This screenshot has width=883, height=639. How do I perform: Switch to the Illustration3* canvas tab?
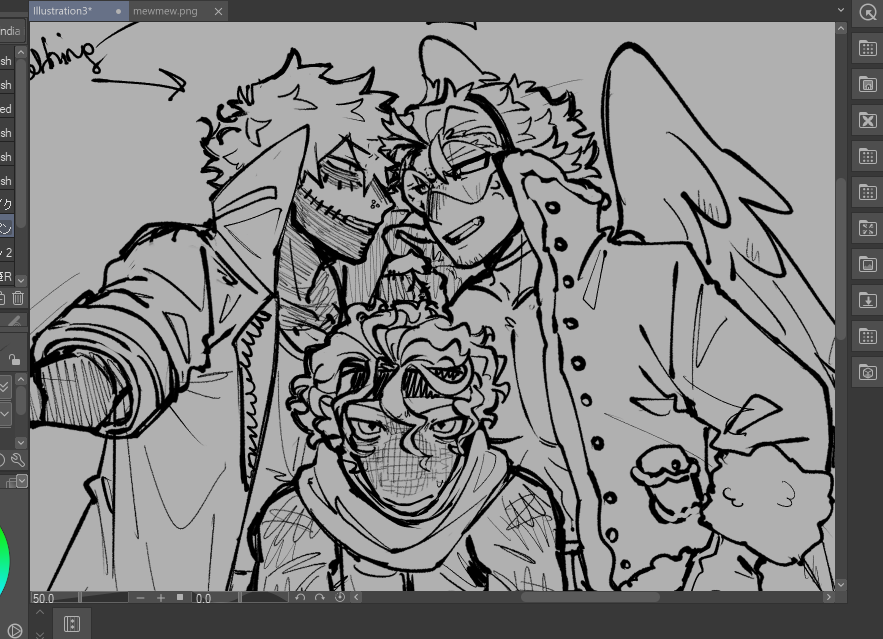78,11
